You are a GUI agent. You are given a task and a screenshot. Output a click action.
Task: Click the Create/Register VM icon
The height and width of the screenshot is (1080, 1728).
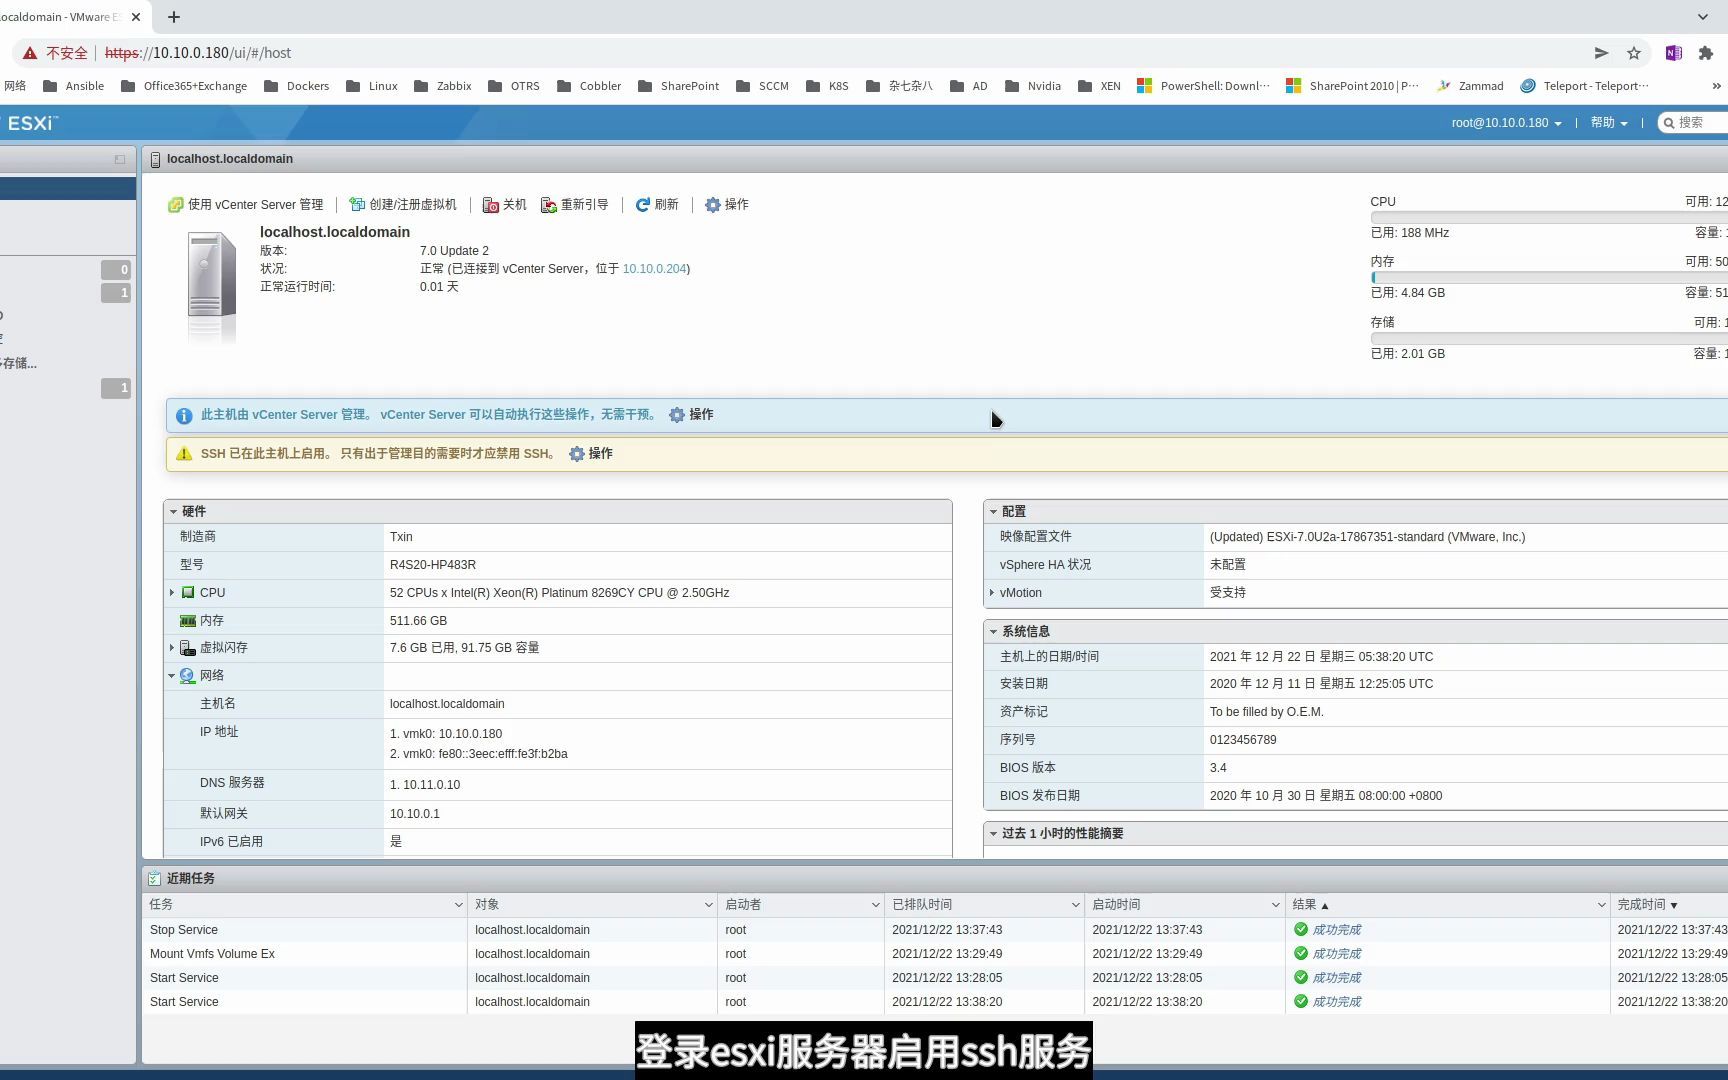coord(357,205)
